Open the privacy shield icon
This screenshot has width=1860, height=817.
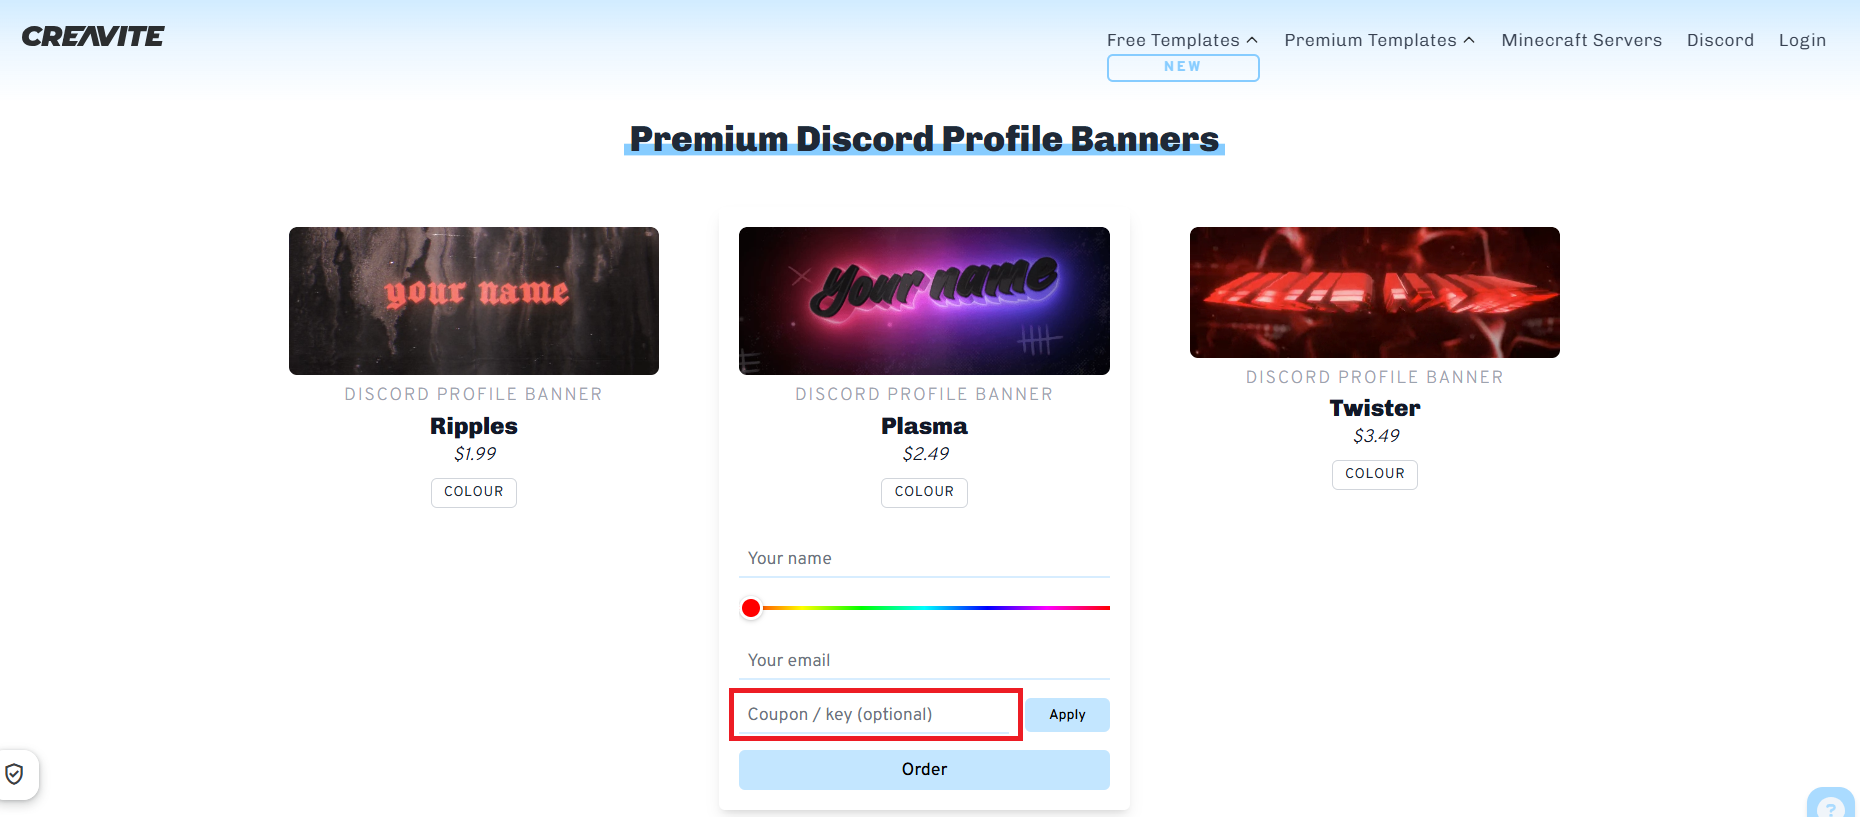[x=14, y=774]
